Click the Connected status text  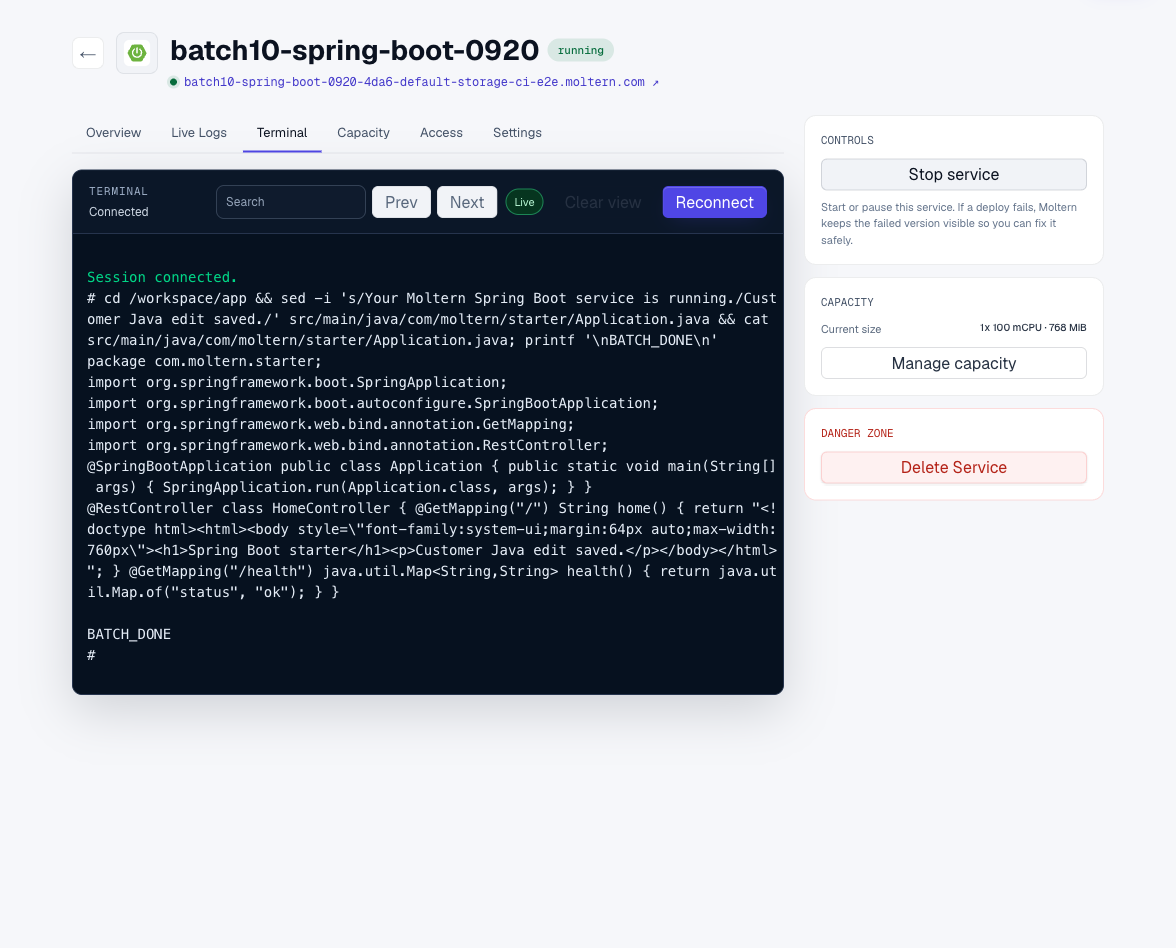click(x=118, y=212)
